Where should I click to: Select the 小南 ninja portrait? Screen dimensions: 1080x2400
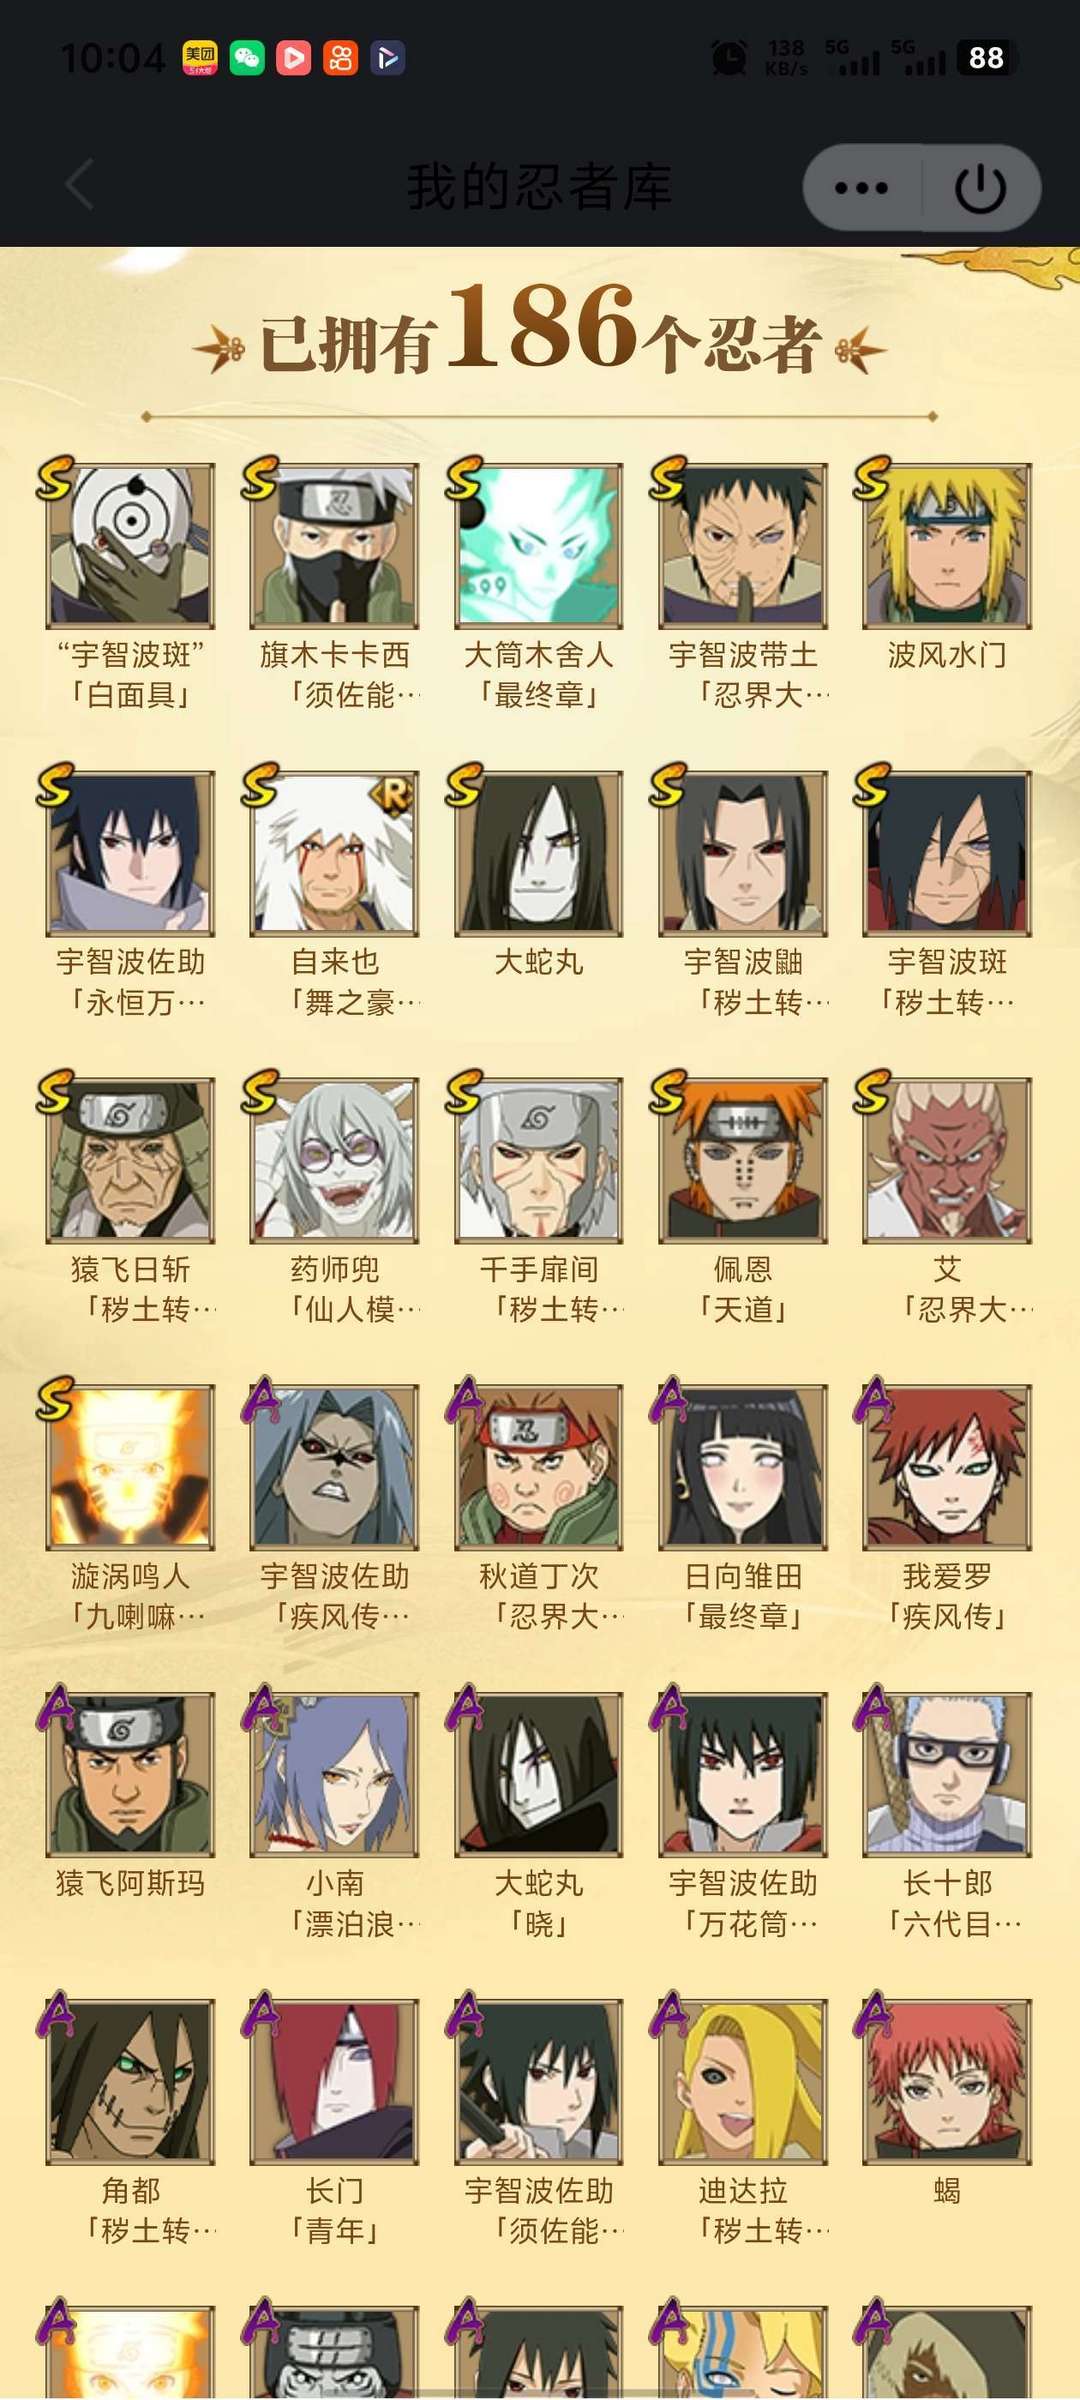tap(334, 1774)
